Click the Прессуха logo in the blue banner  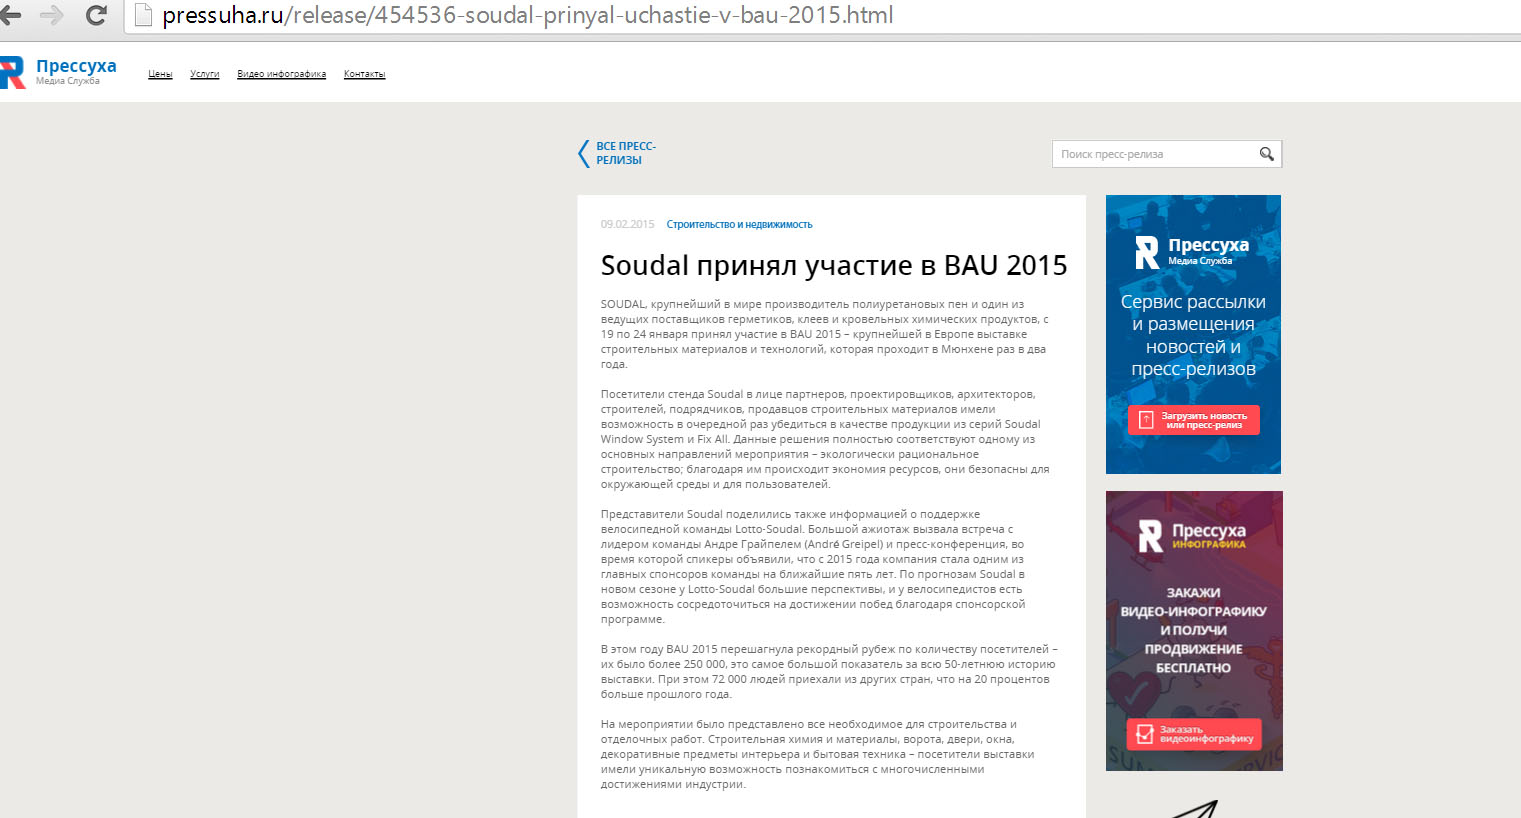click(1192, 252)
